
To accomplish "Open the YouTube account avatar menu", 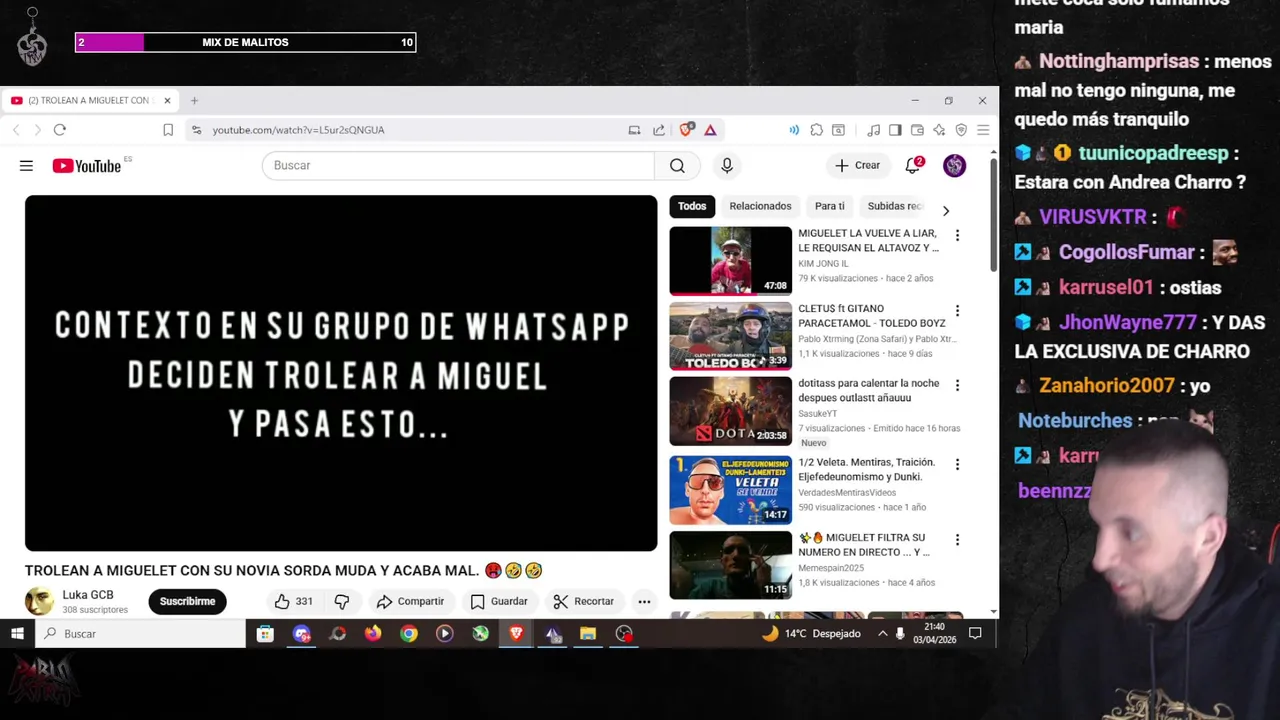I will [954, 166].
